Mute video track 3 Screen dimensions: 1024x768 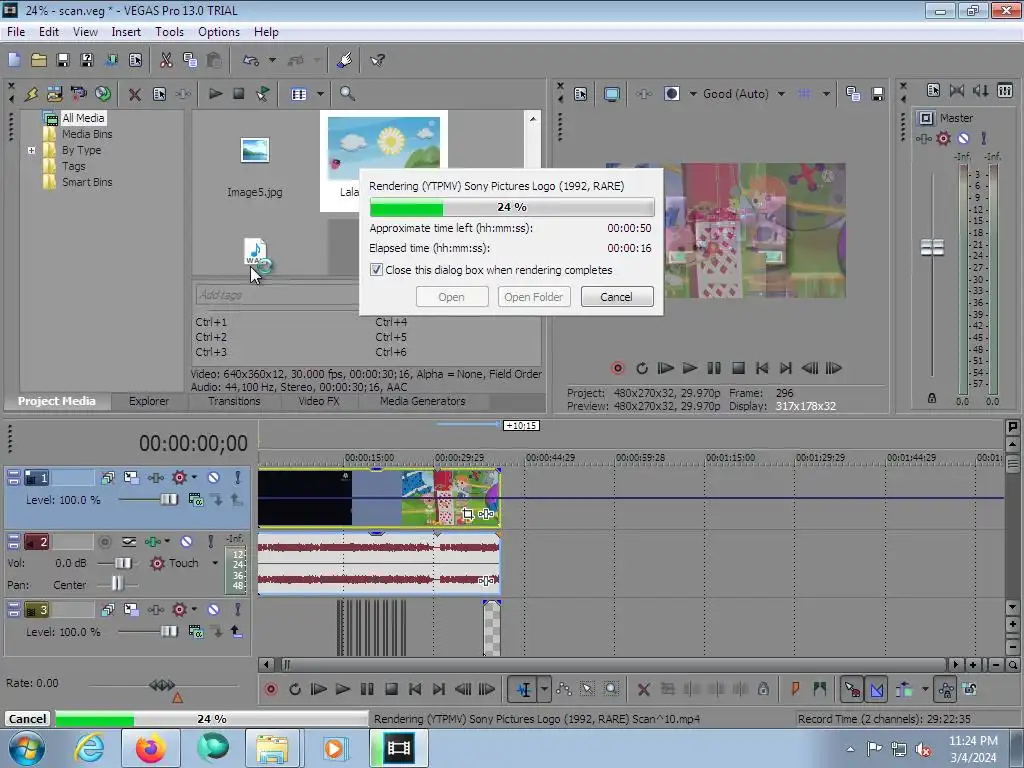click(x=213, y=609)
